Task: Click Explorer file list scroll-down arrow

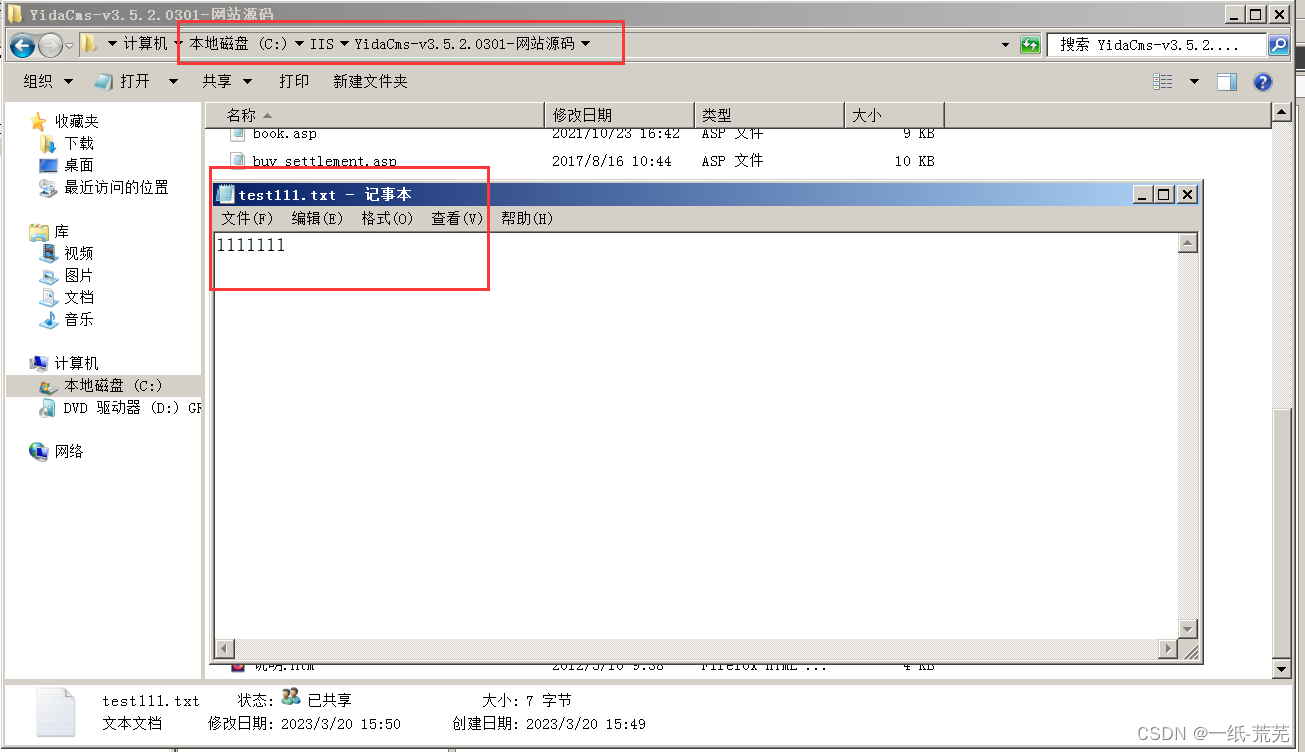Action: (1281, 668)
